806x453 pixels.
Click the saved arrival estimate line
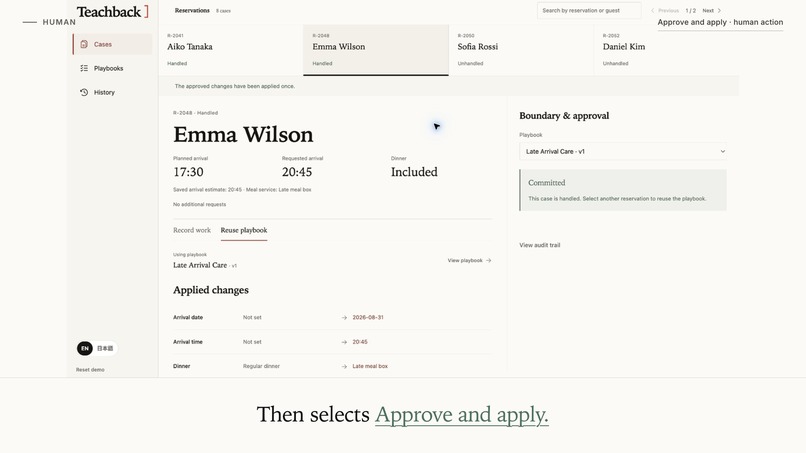242,190
